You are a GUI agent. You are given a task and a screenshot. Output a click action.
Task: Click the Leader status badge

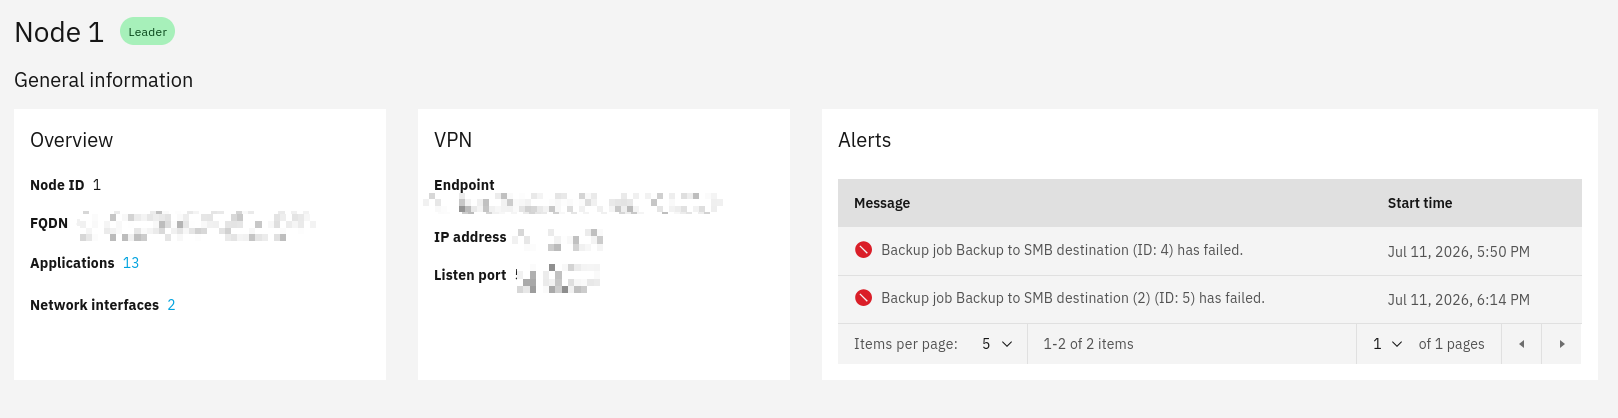[147, 32]
